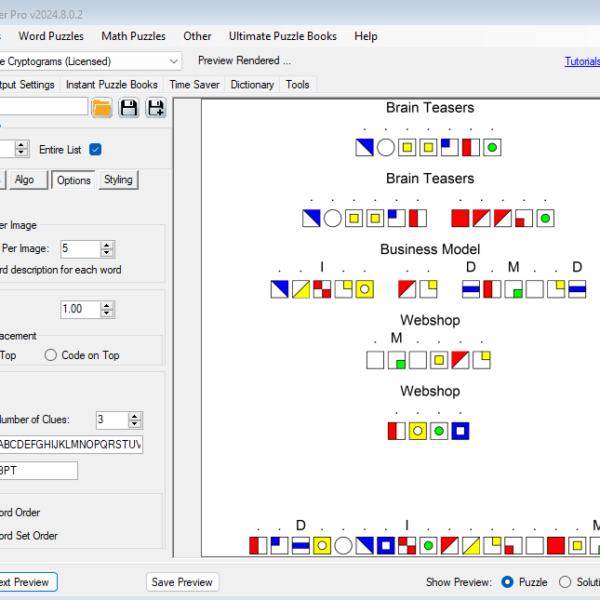Open the Word Puzzles menu
This screenshot has height=600, width=600.
coord(51,36)
